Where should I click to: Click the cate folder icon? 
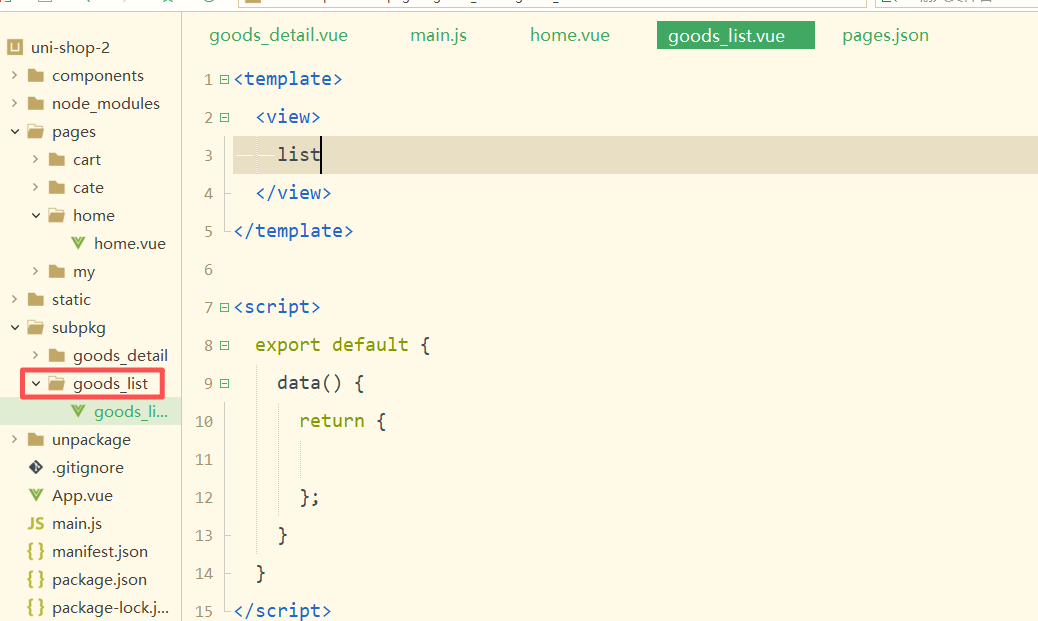[57, 187]
